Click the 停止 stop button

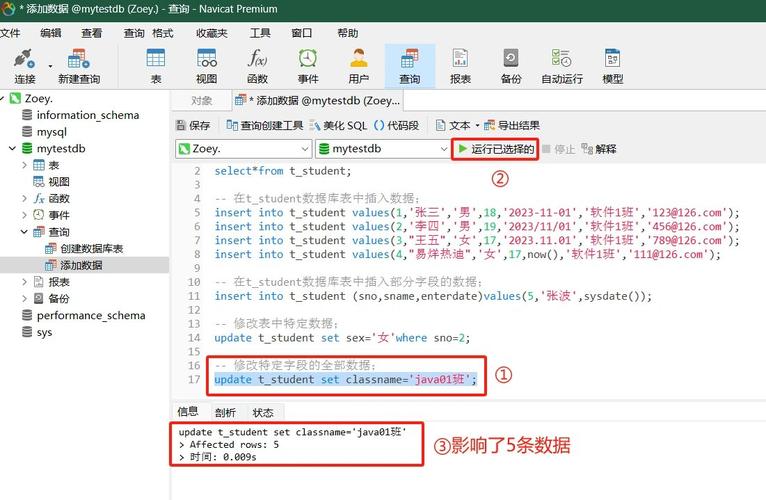558,149
